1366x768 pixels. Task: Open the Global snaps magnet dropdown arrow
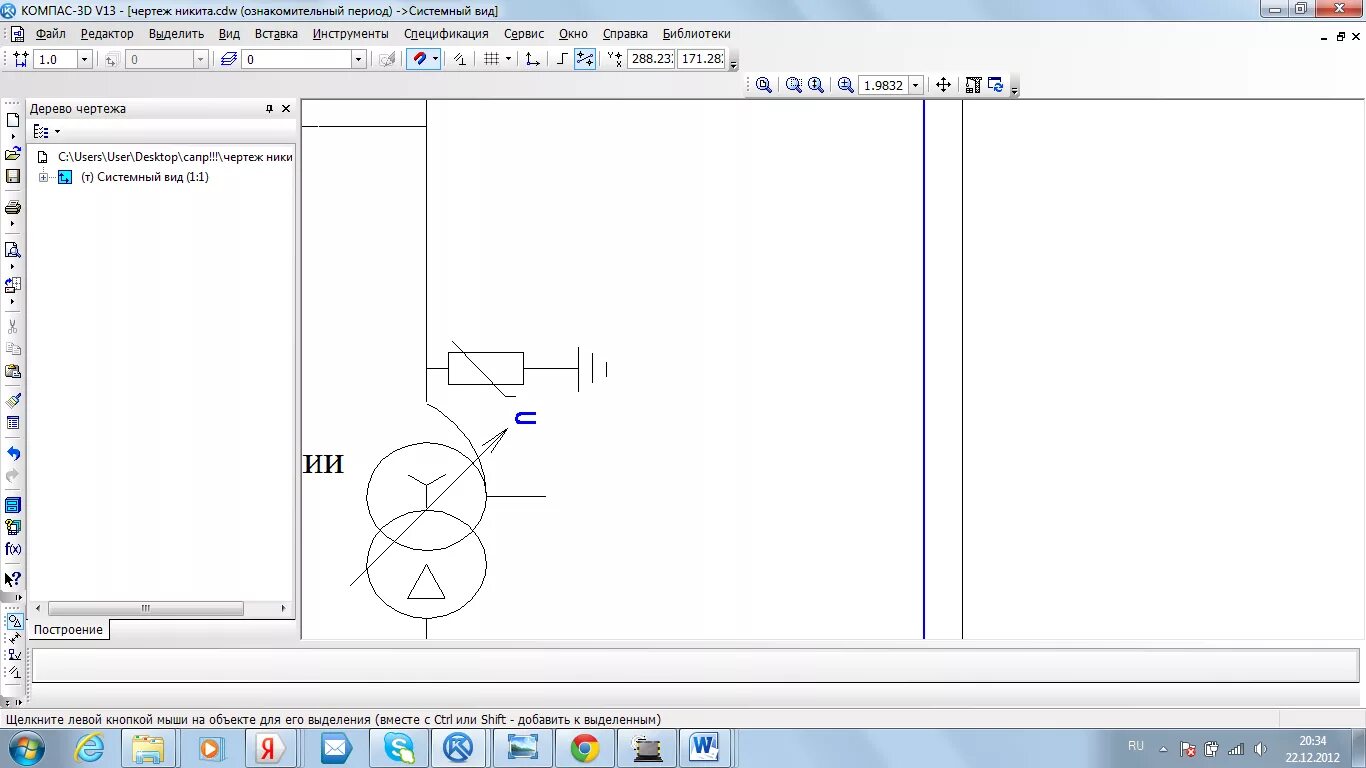point(435,59)
